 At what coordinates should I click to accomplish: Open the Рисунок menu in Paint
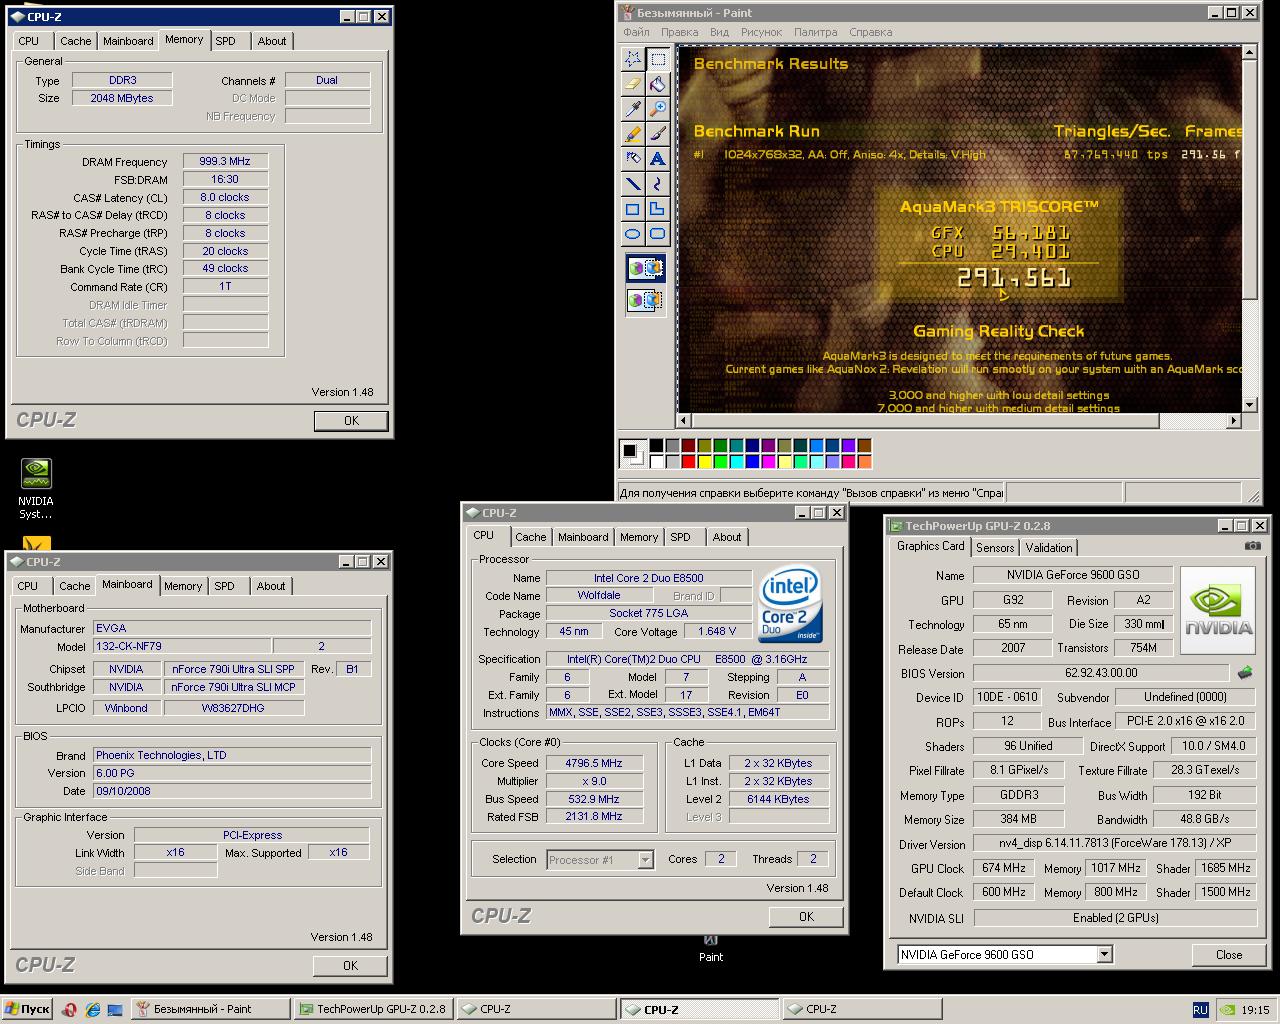tap(762, 32)
